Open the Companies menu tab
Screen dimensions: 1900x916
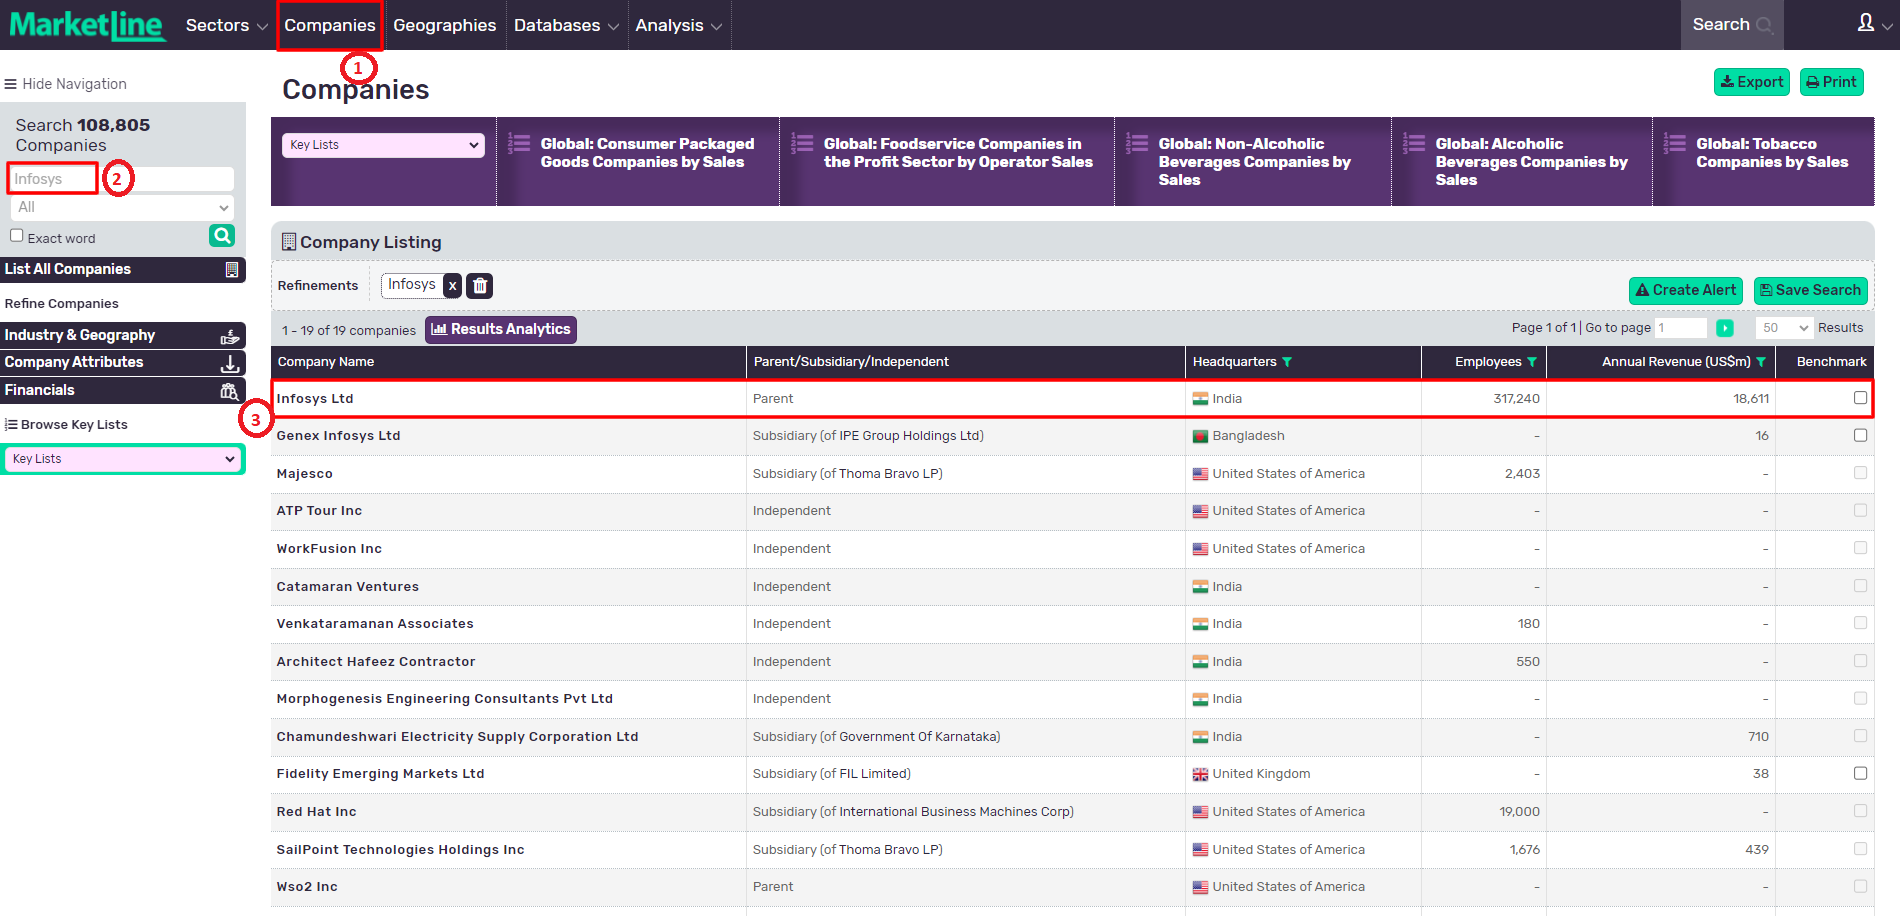point(330,25)
